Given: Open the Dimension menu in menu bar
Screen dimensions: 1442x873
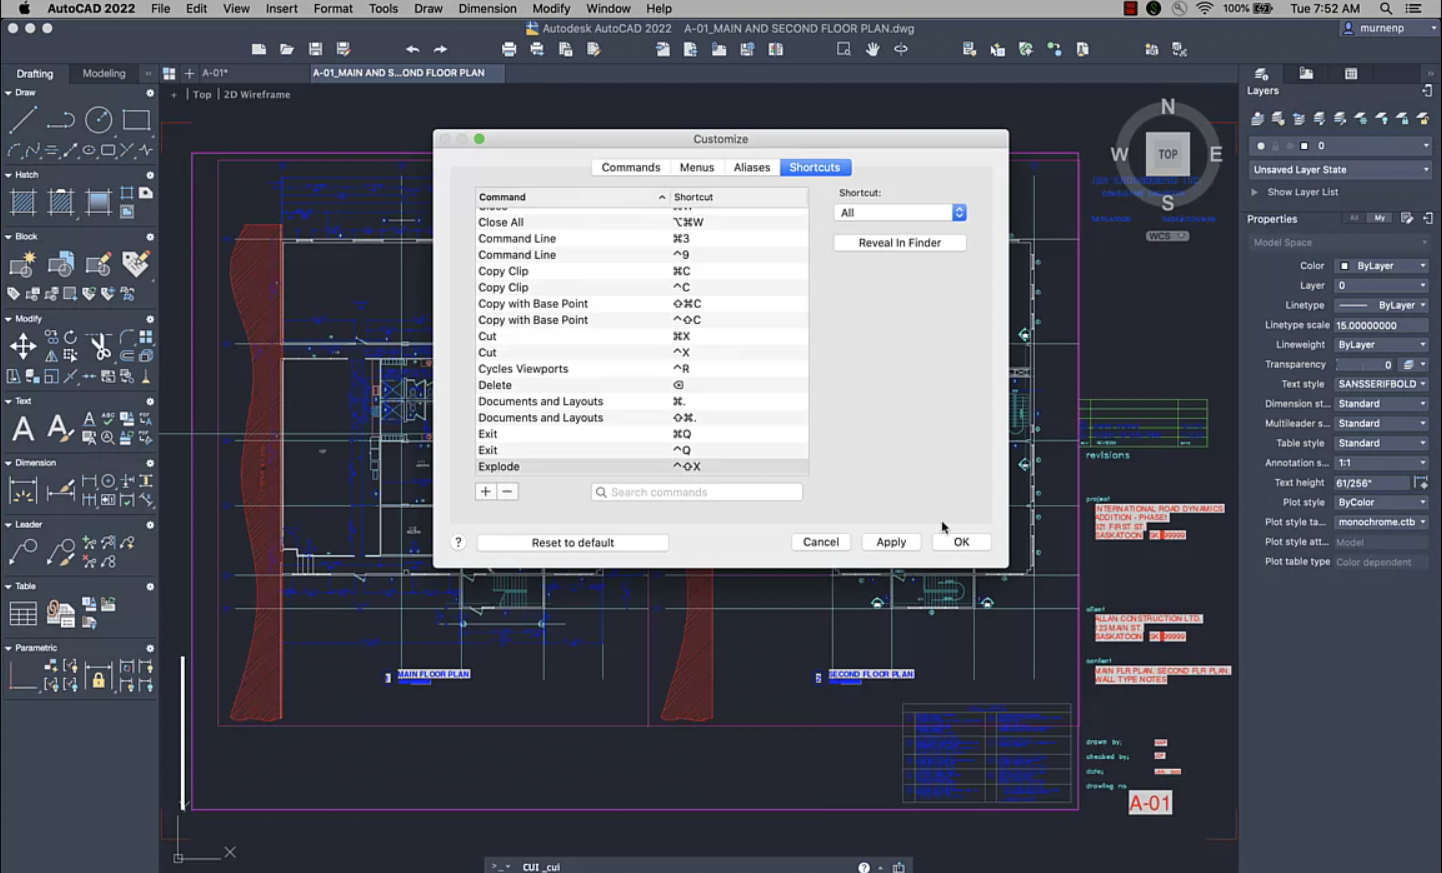Looking at the screenshot, I should pos(487,8).
